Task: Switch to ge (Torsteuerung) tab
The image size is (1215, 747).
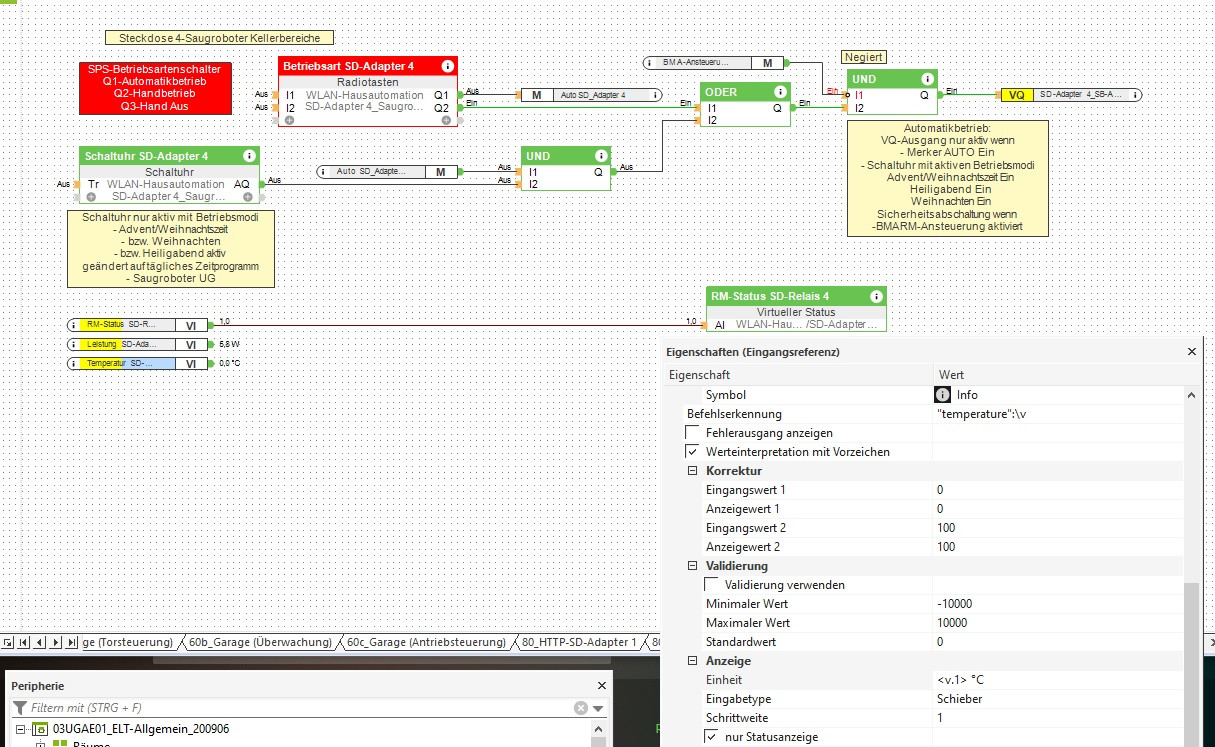Action: coord(128,642)
